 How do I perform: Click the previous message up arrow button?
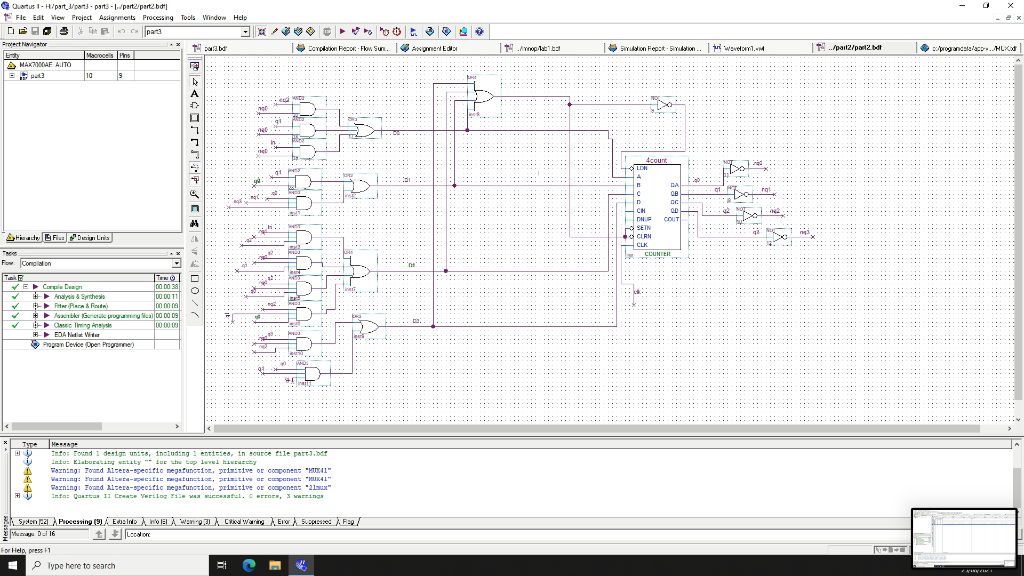tap(99, 534)
